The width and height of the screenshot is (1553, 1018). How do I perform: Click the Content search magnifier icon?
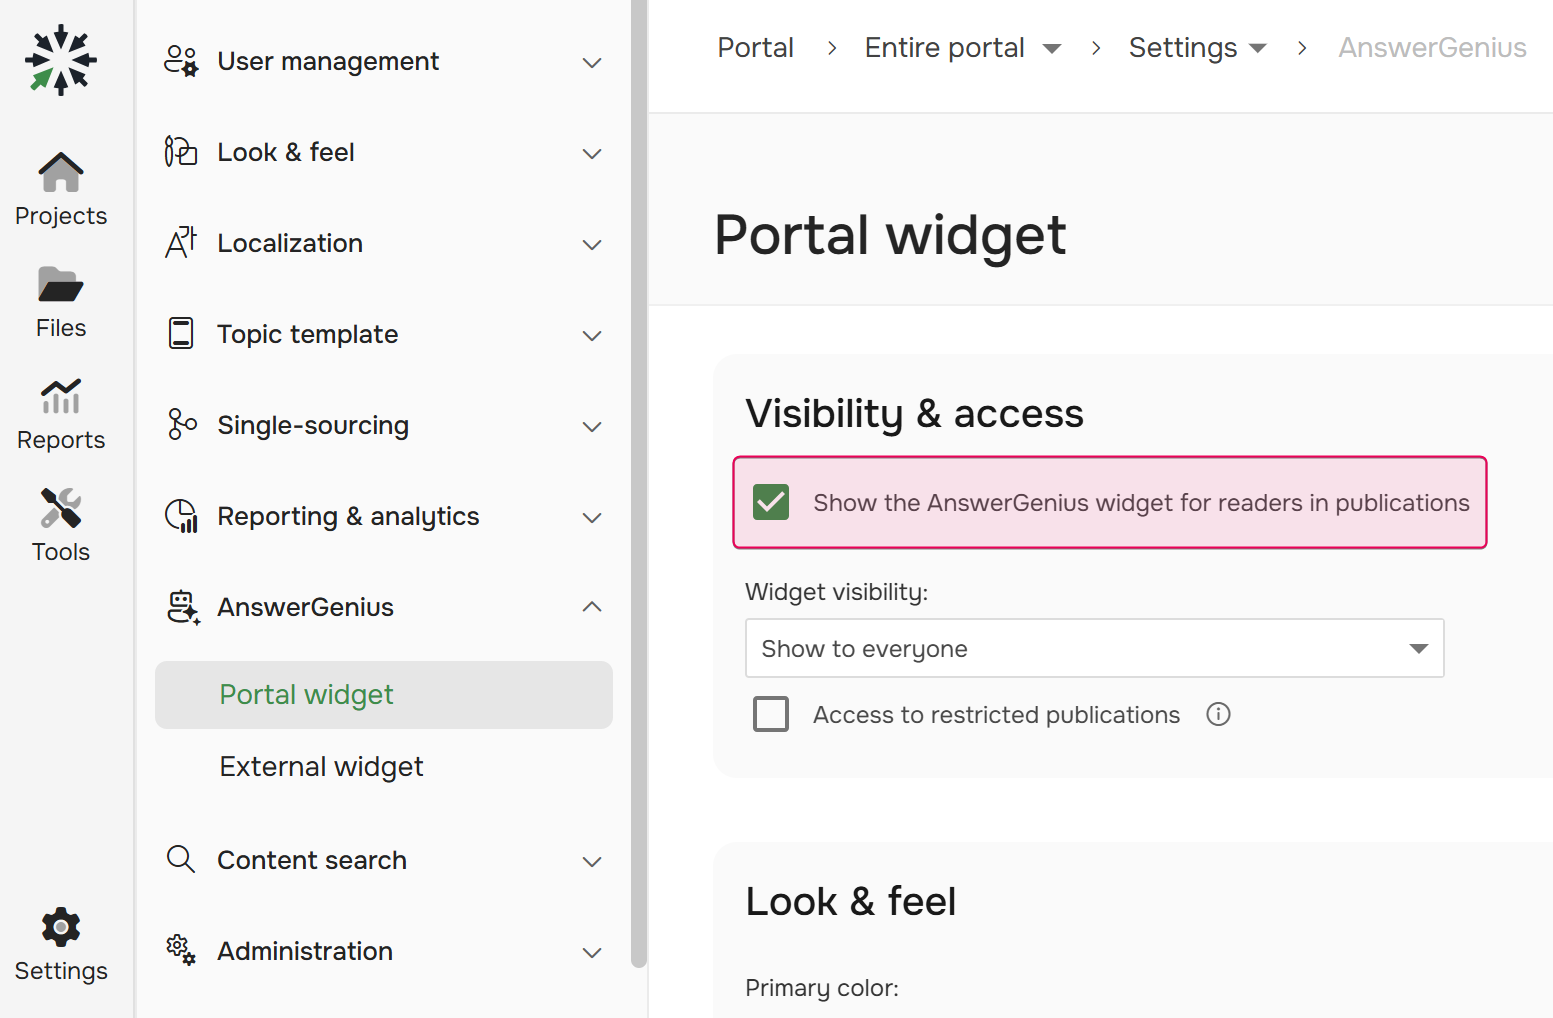tap(181, 859)
